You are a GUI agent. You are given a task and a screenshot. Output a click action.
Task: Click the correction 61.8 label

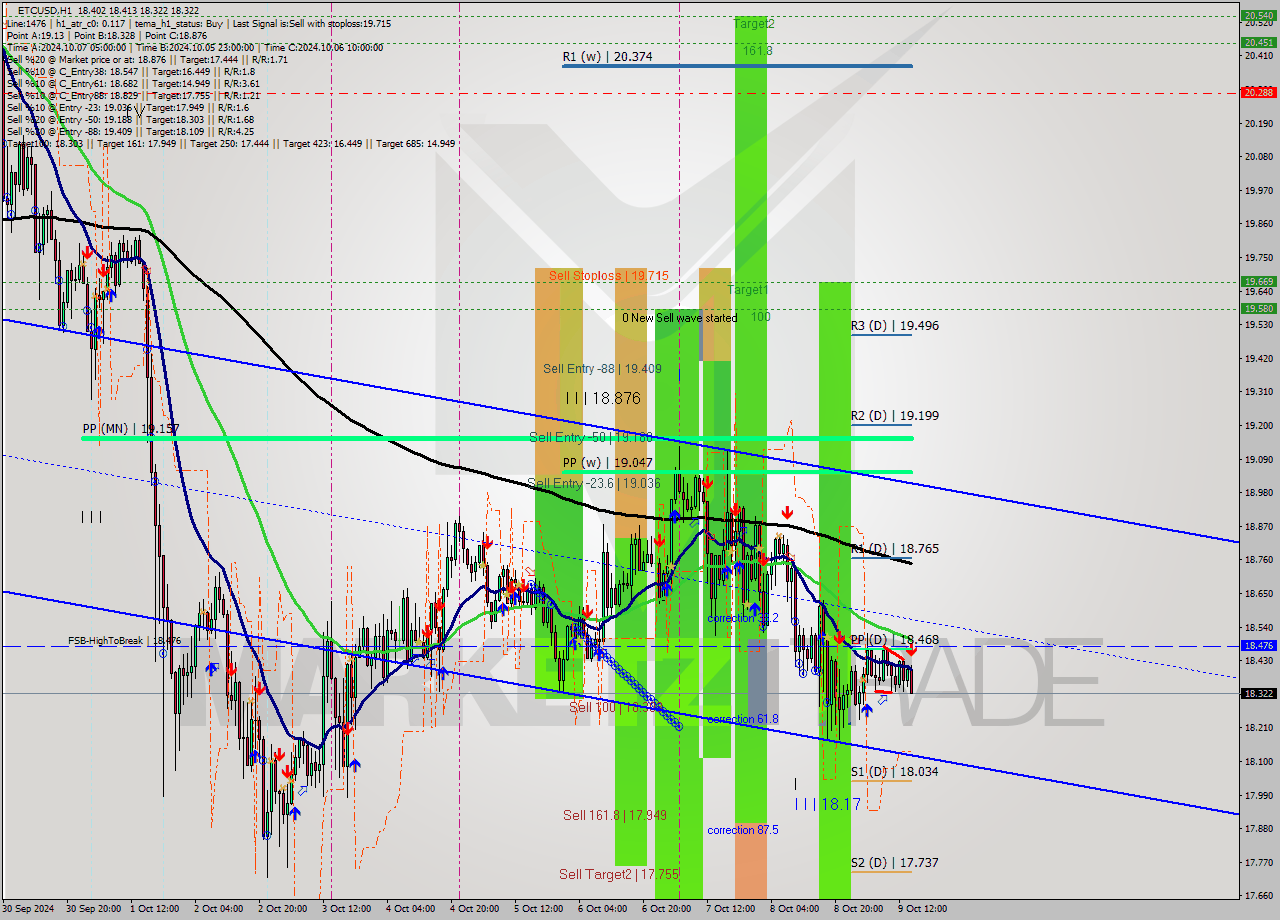click(742, 720)
